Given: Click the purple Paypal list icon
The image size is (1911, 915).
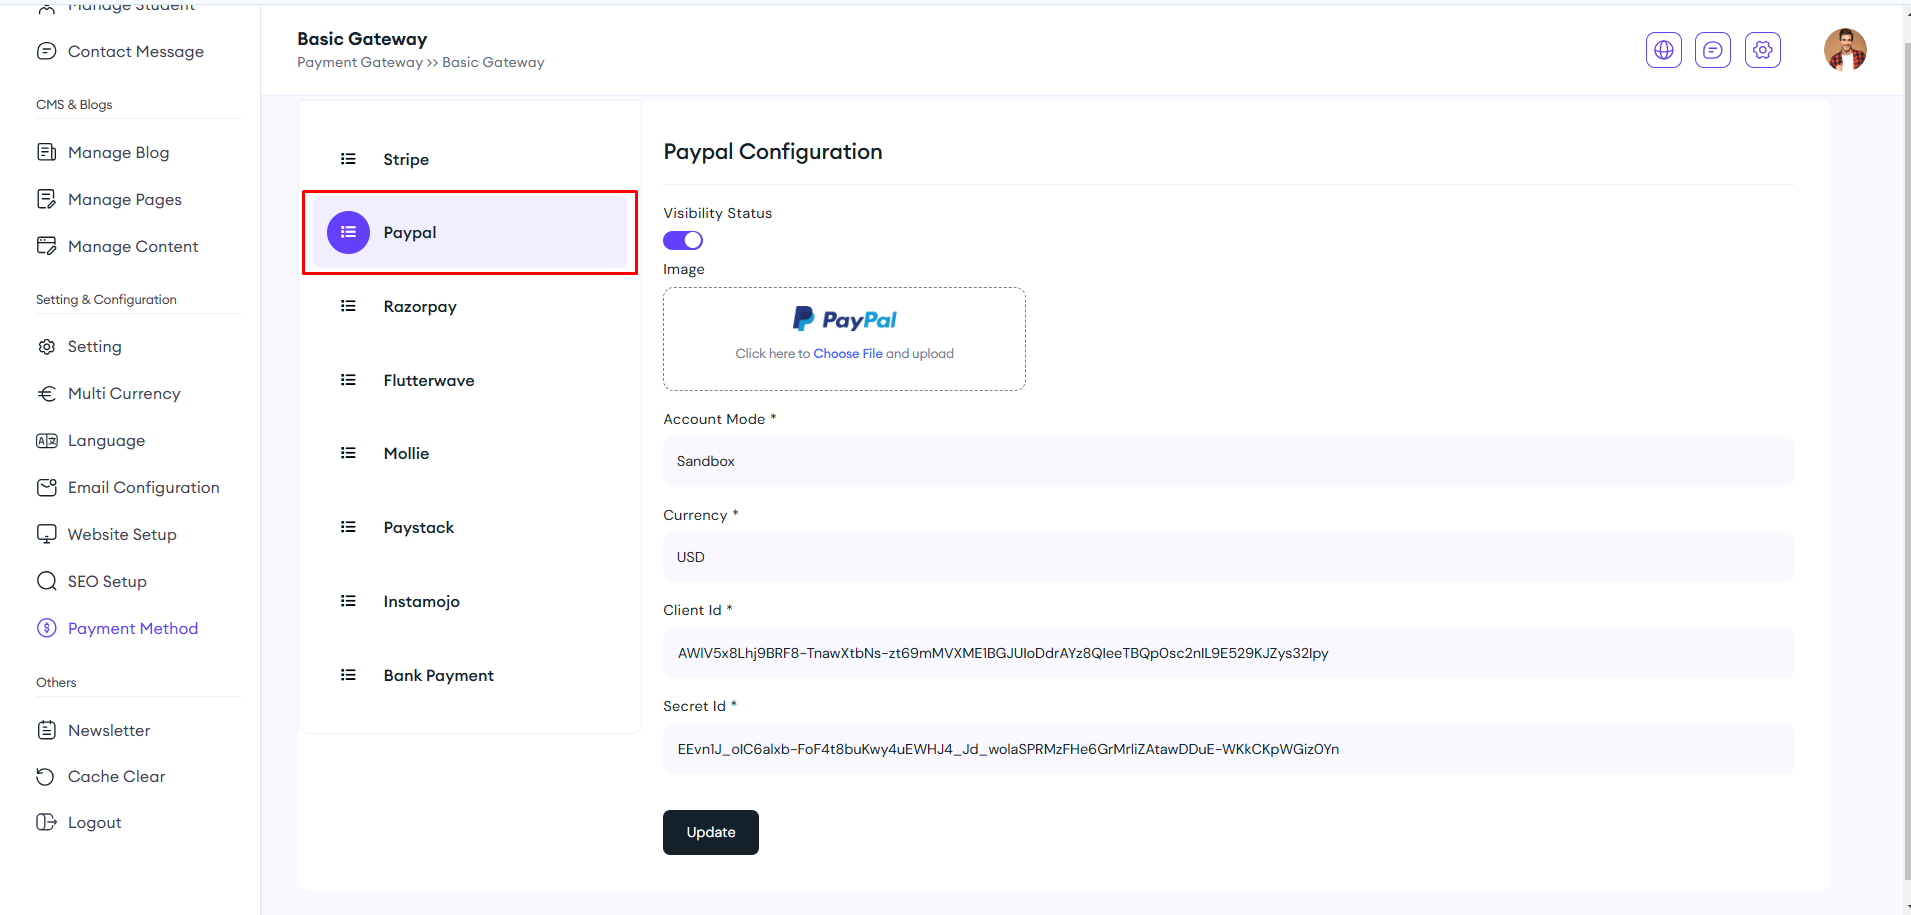Looking at the screenshot, I should tap(348, 232).
